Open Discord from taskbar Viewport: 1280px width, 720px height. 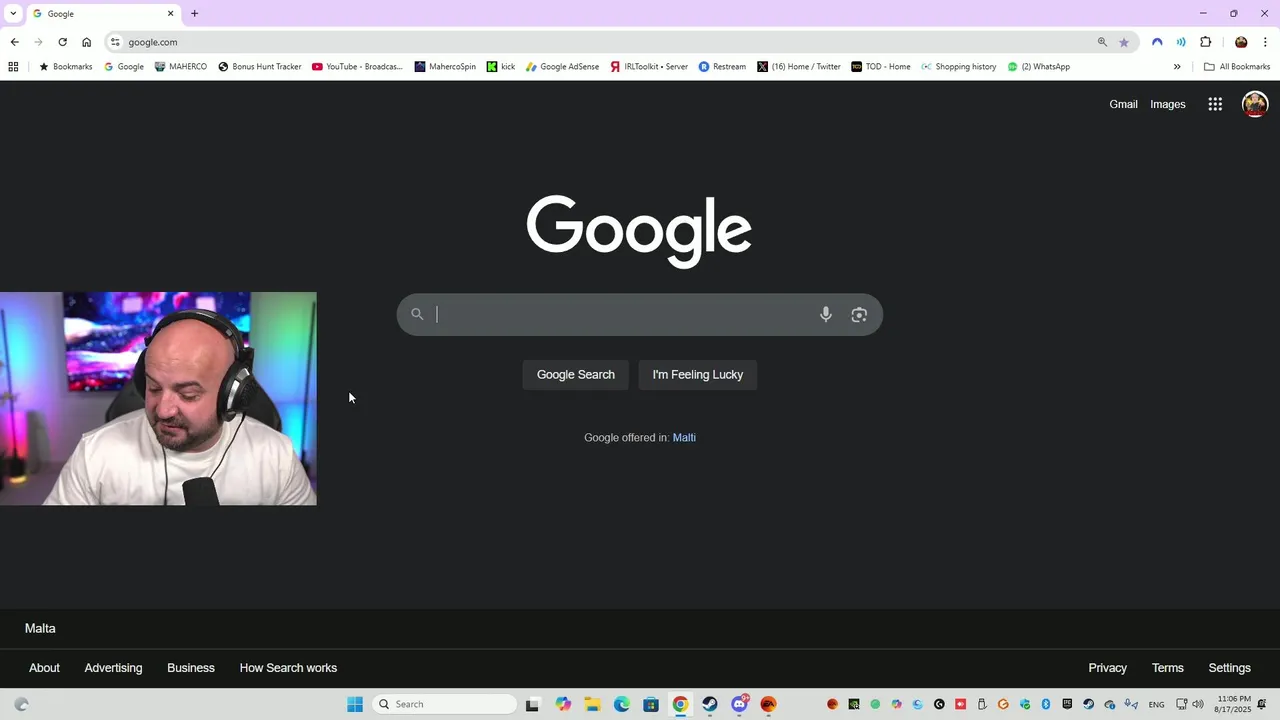coord(739,704)
